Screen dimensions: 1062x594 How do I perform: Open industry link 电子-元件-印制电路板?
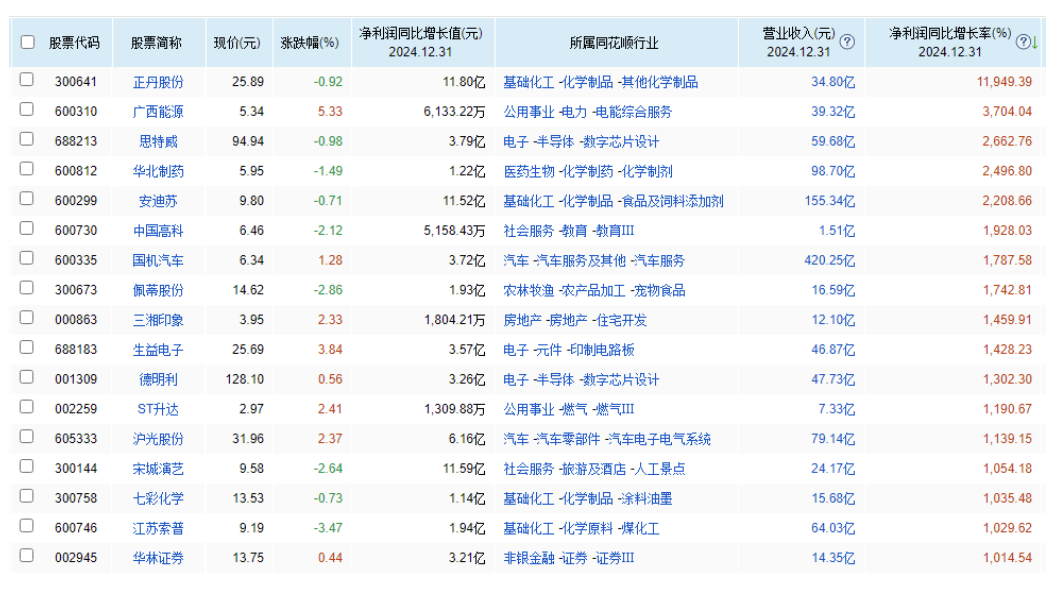(x=569, y=350)
